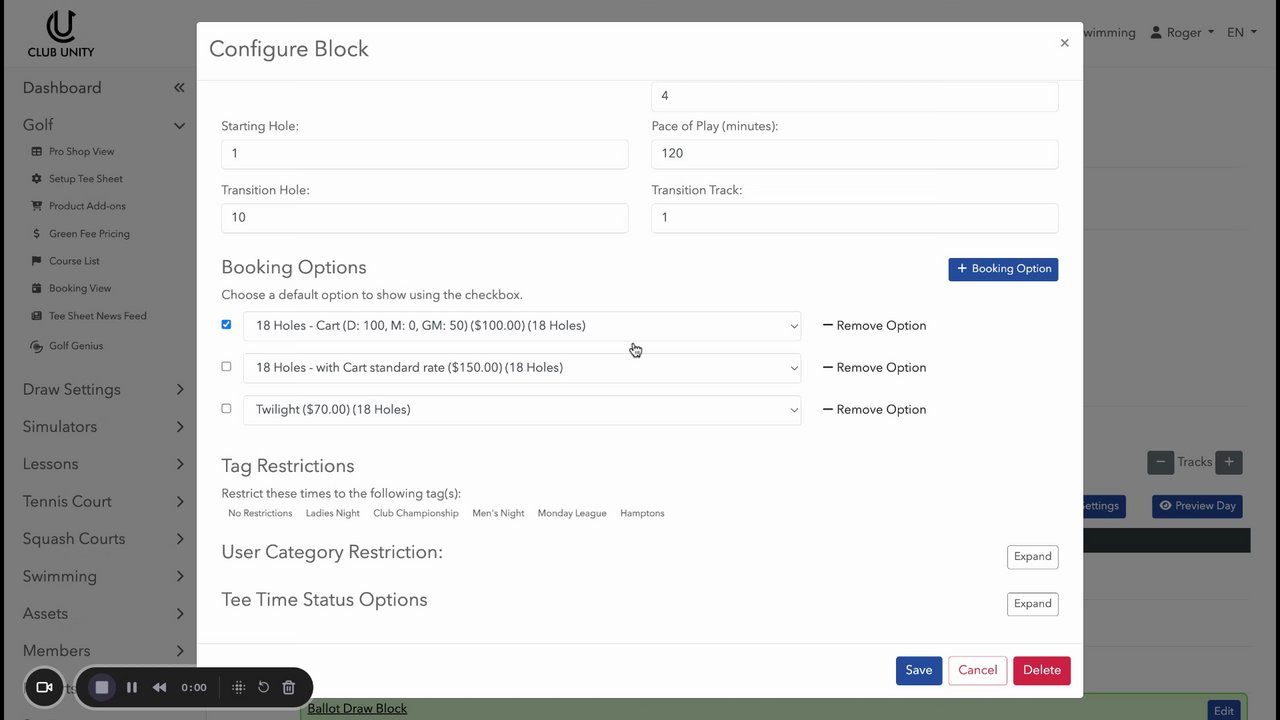Select the Club Championship tag

pyautogui.click(x=415, y=513)
